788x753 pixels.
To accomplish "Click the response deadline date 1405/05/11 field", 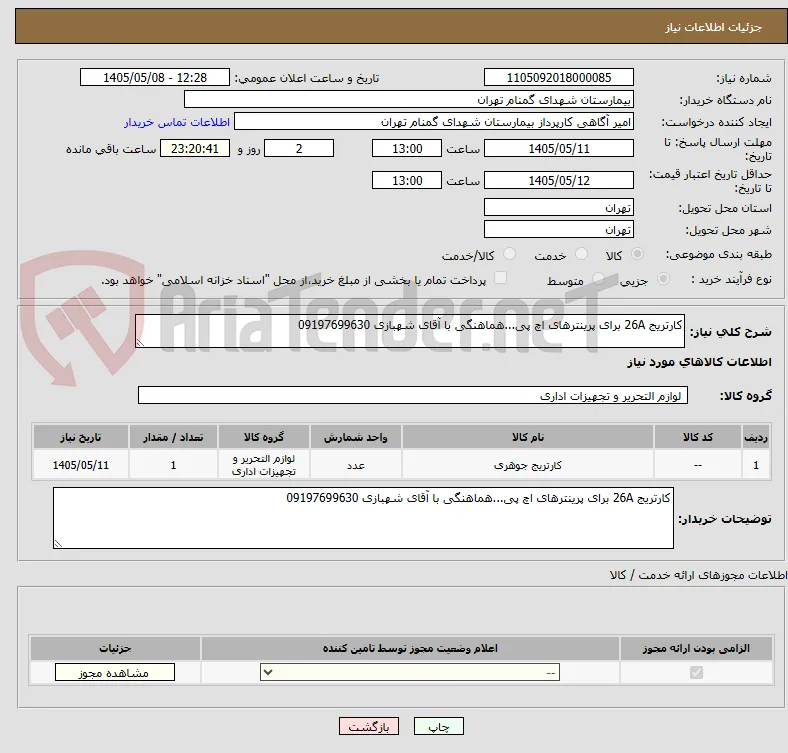I will click(558, 148).
